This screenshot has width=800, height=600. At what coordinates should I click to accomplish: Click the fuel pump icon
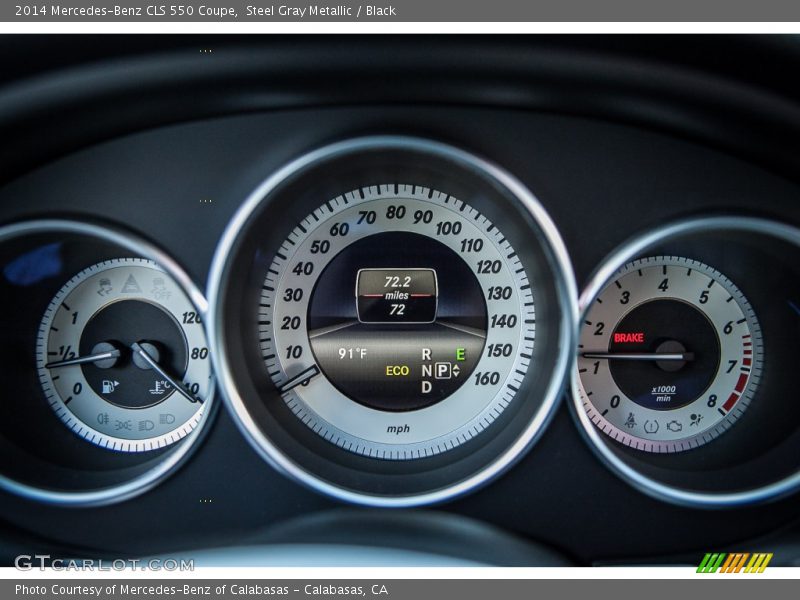tap(108, 386)
